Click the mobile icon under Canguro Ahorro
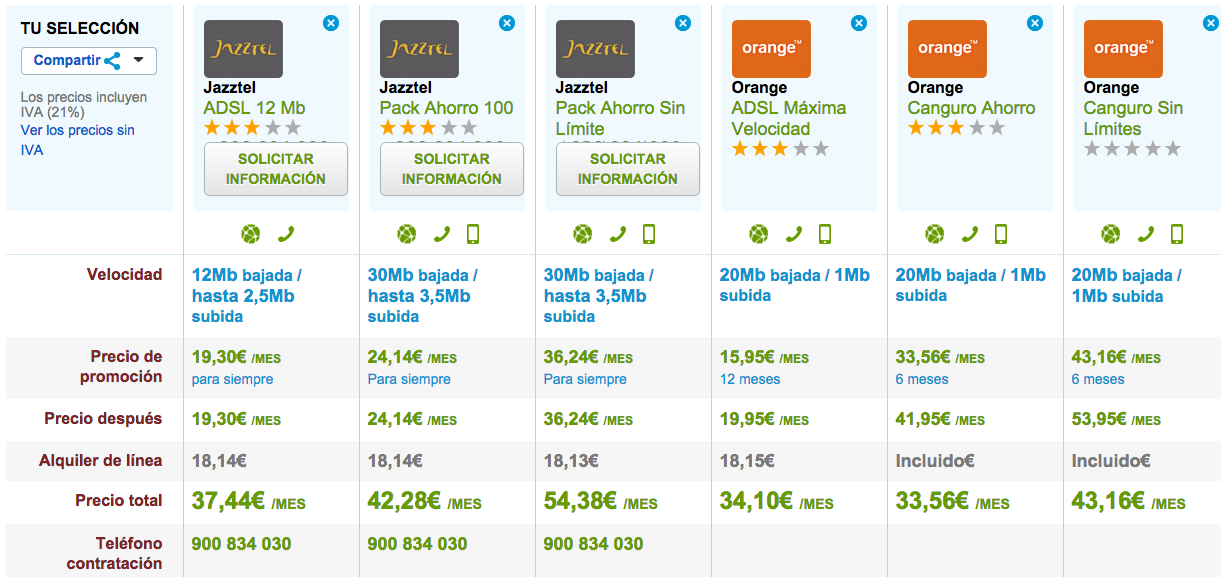Image resolution: width=1221 pixels, height=577 pixels. (1001, 234)
